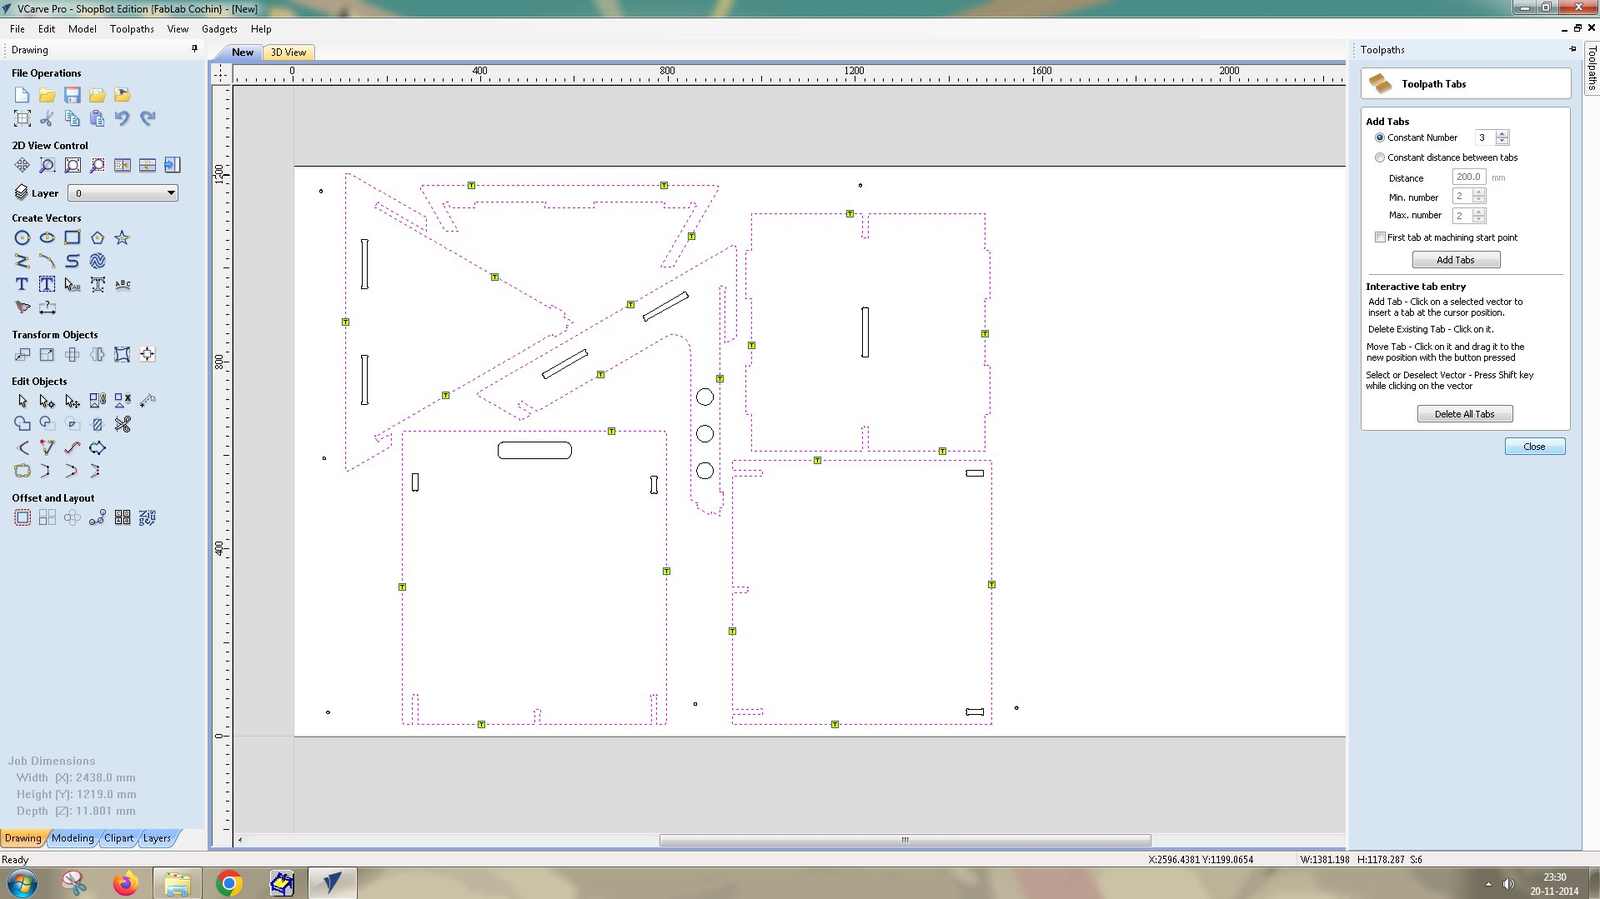1600x899 pixels.
Task: Click the Constant Number value field
Action: [x=1486, y=138]
